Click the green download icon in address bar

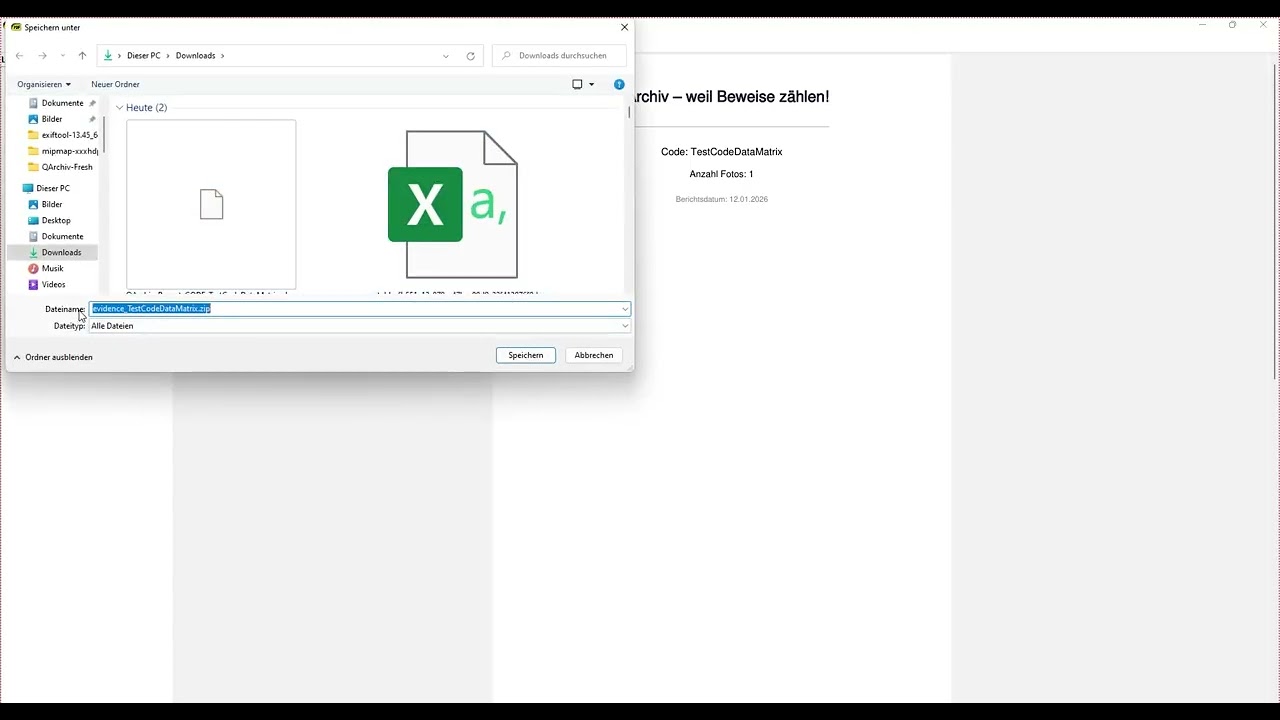(108, 56)
